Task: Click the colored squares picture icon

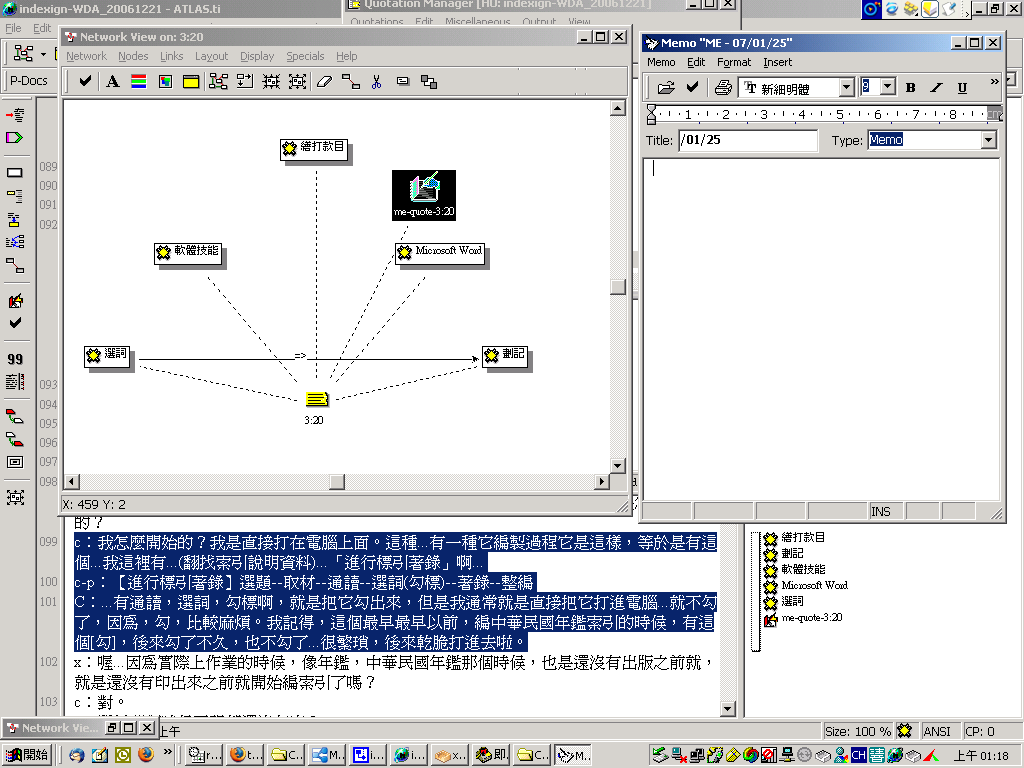Action: [165, 81]
